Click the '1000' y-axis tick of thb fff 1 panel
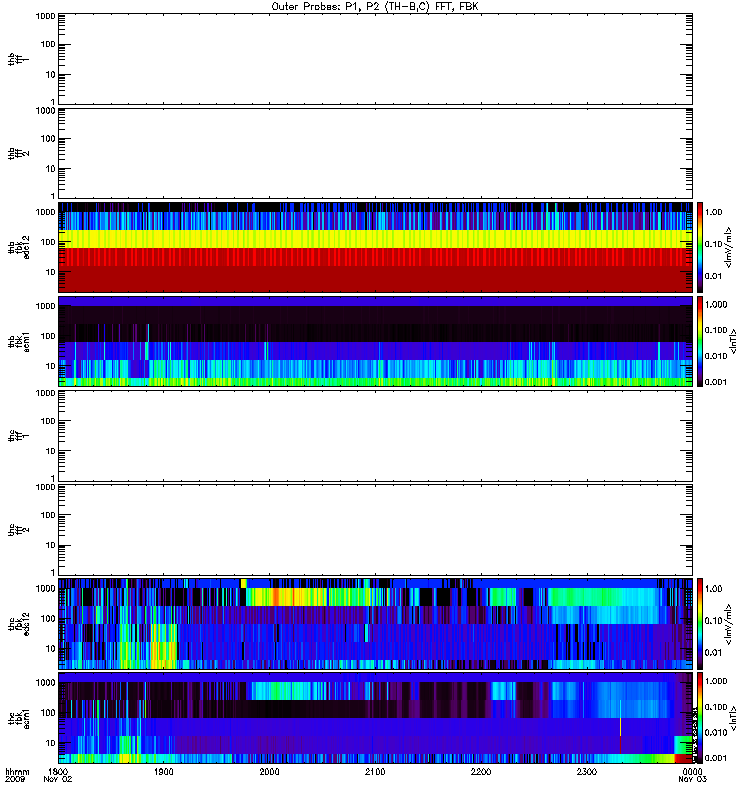The image size is (750, 800). pyautogui.click(x=45, y=16)
